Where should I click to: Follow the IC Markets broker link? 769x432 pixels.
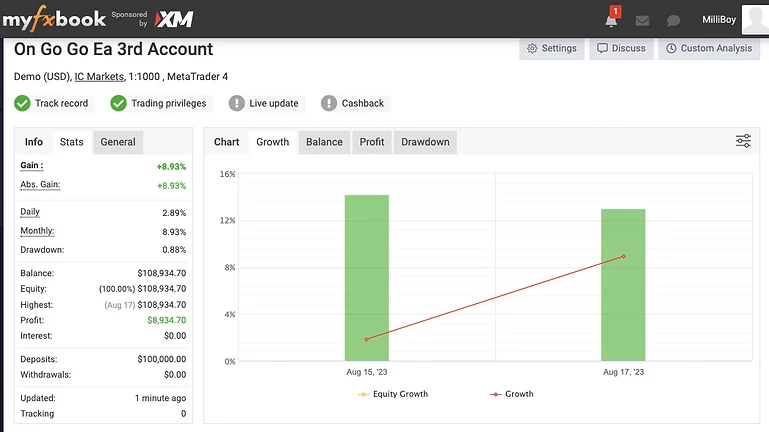(x=99, y=77)
